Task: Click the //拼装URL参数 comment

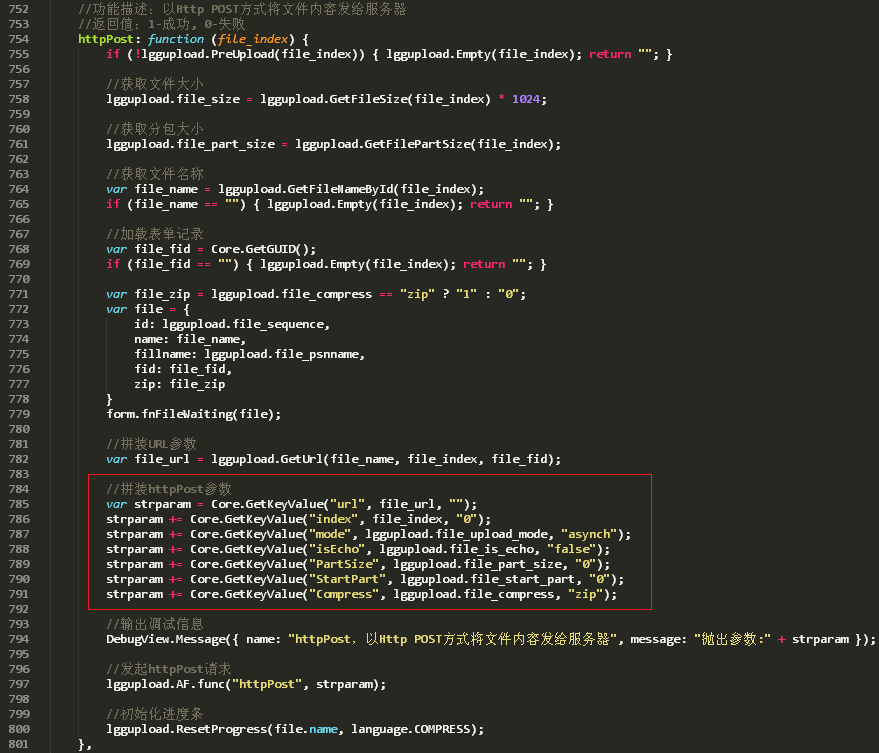Action: tap(151, 444)
